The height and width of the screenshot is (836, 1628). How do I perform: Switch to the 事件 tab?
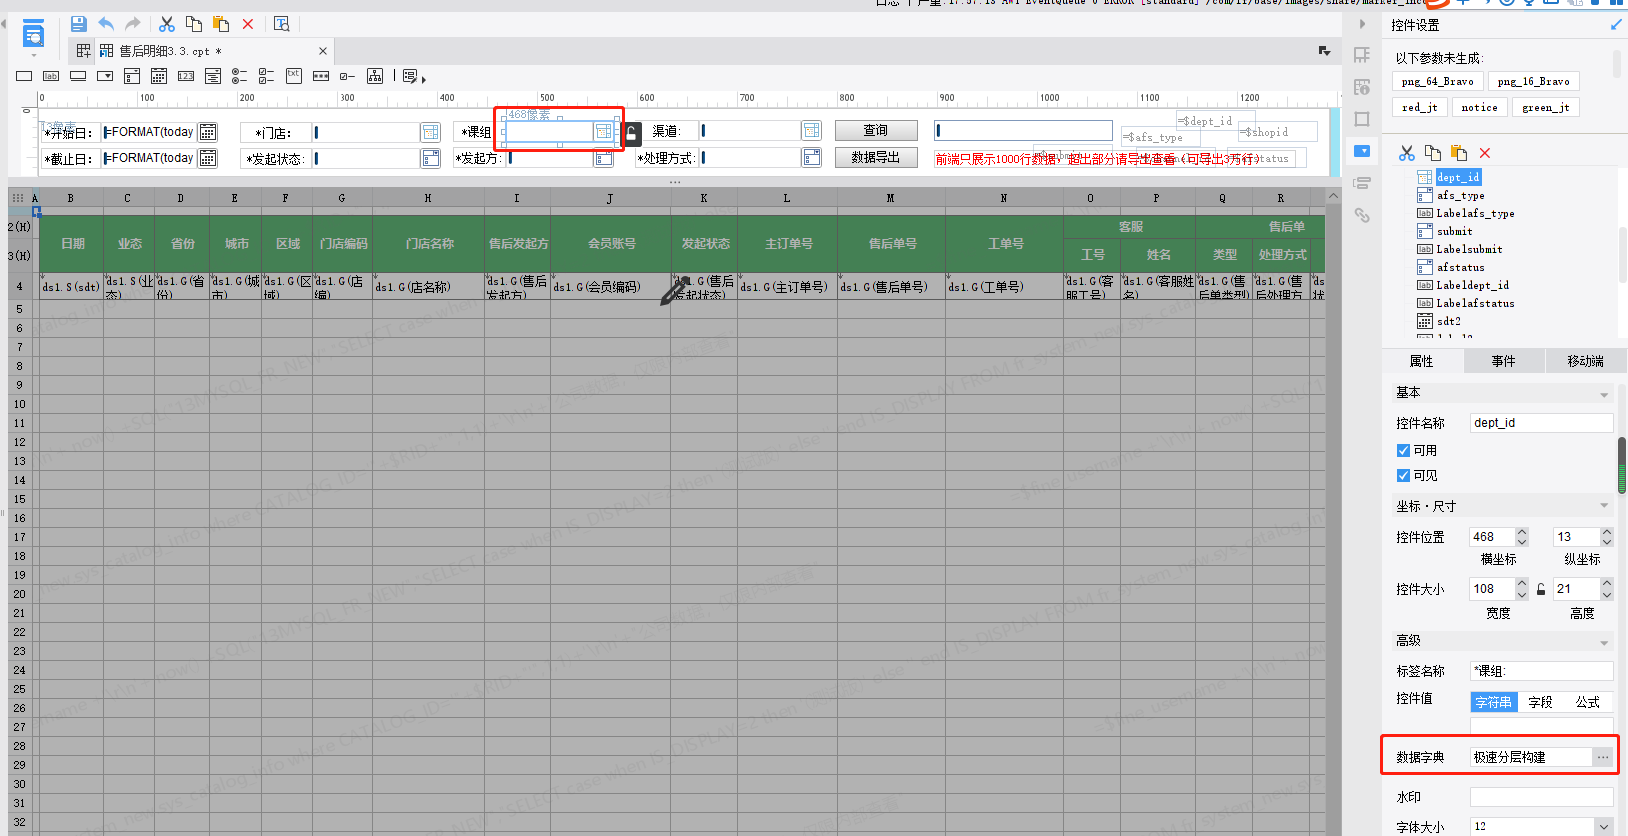[x=1503, y=361]
